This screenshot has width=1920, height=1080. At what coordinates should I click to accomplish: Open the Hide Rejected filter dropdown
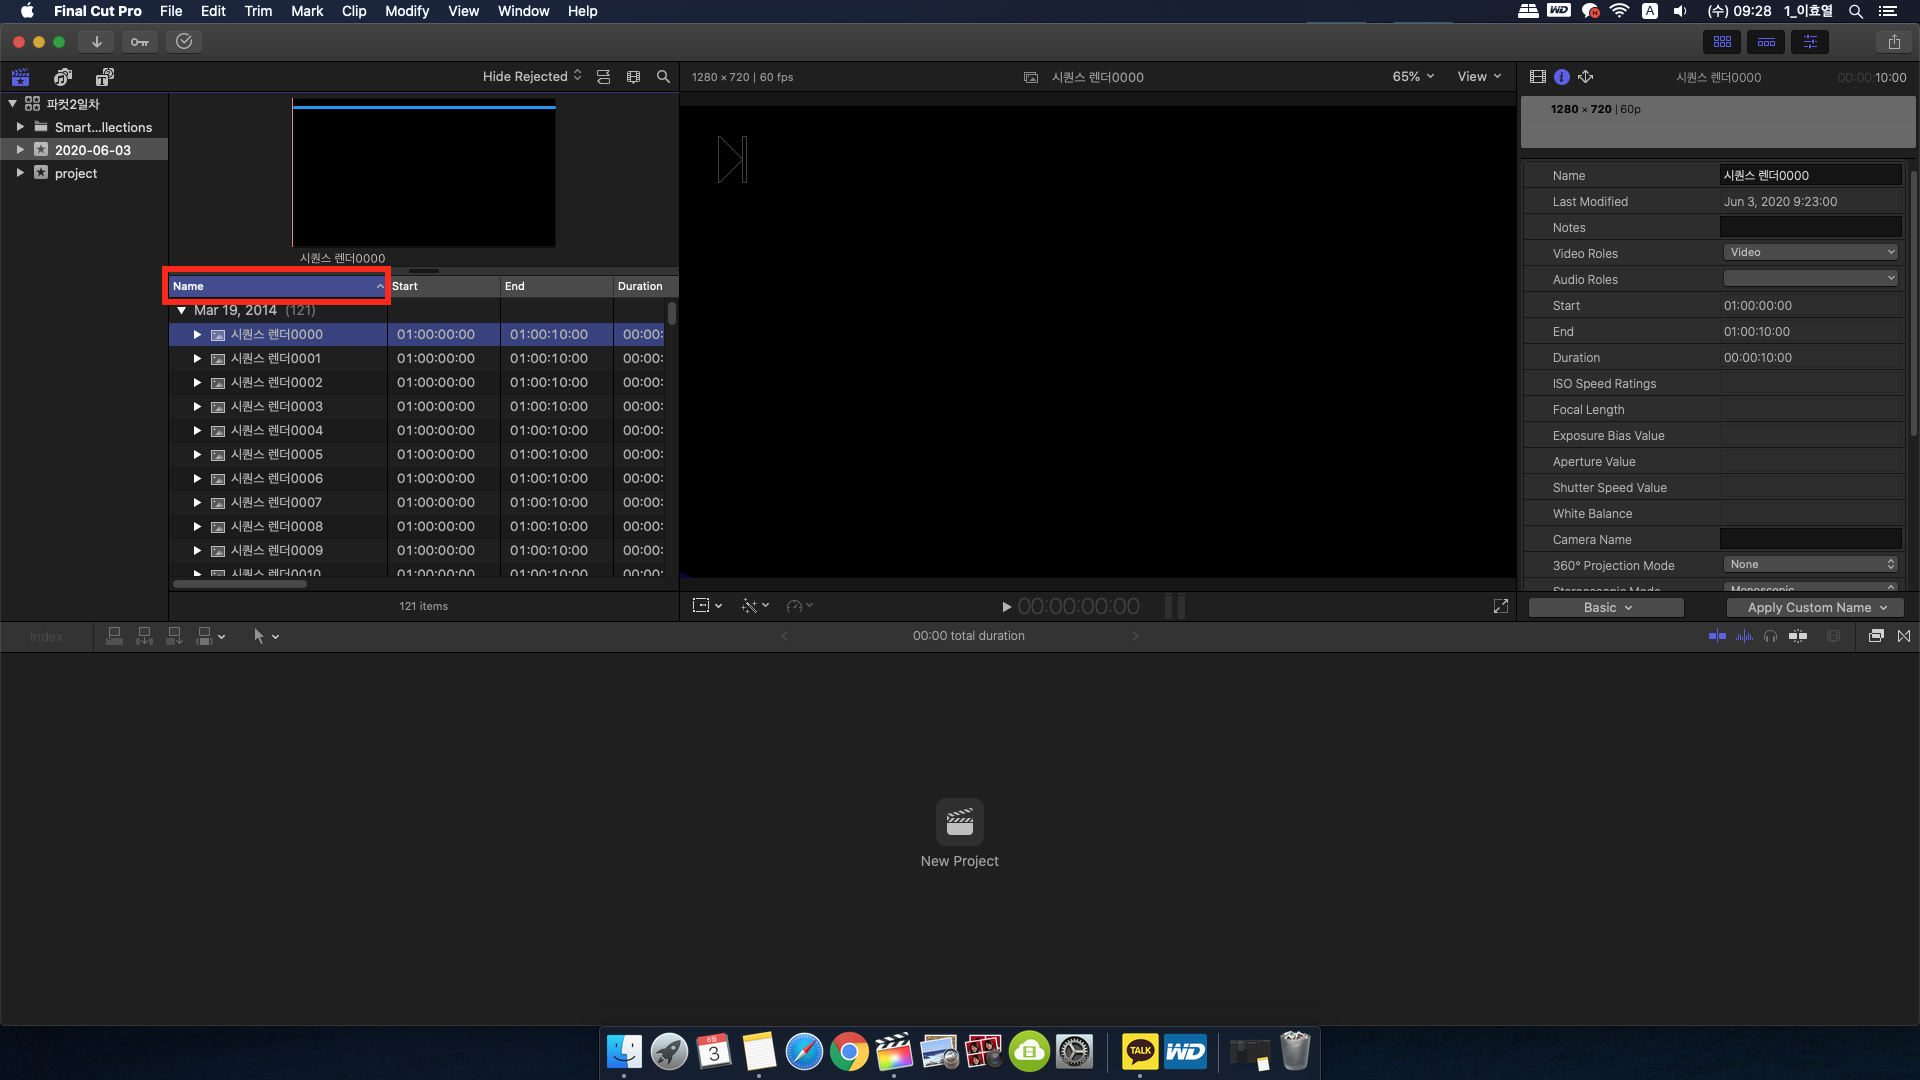[x=532, y=77]
